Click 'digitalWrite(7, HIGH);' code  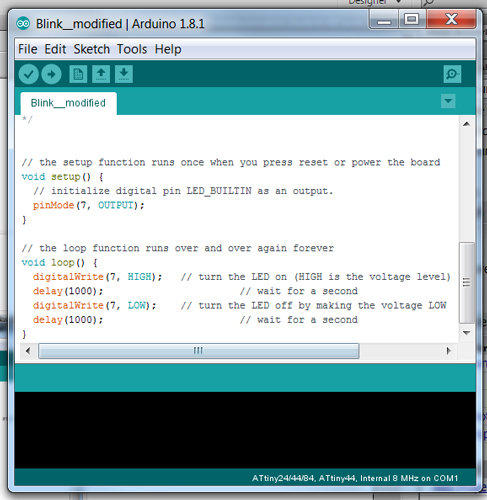click(97, 277)
